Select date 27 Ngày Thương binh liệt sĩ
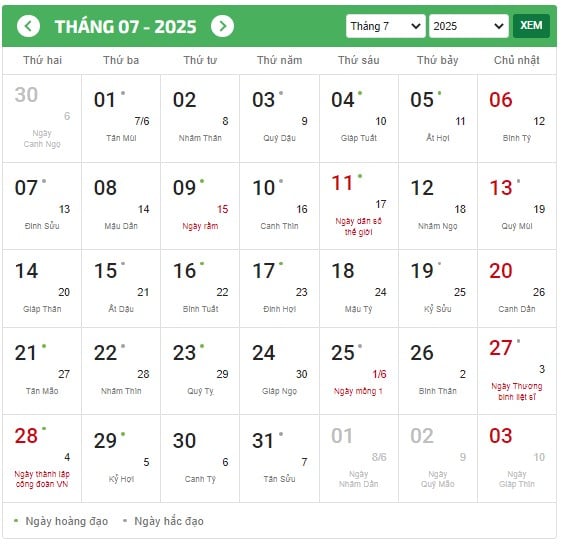561x551 pixels. [x=517, y=371]
